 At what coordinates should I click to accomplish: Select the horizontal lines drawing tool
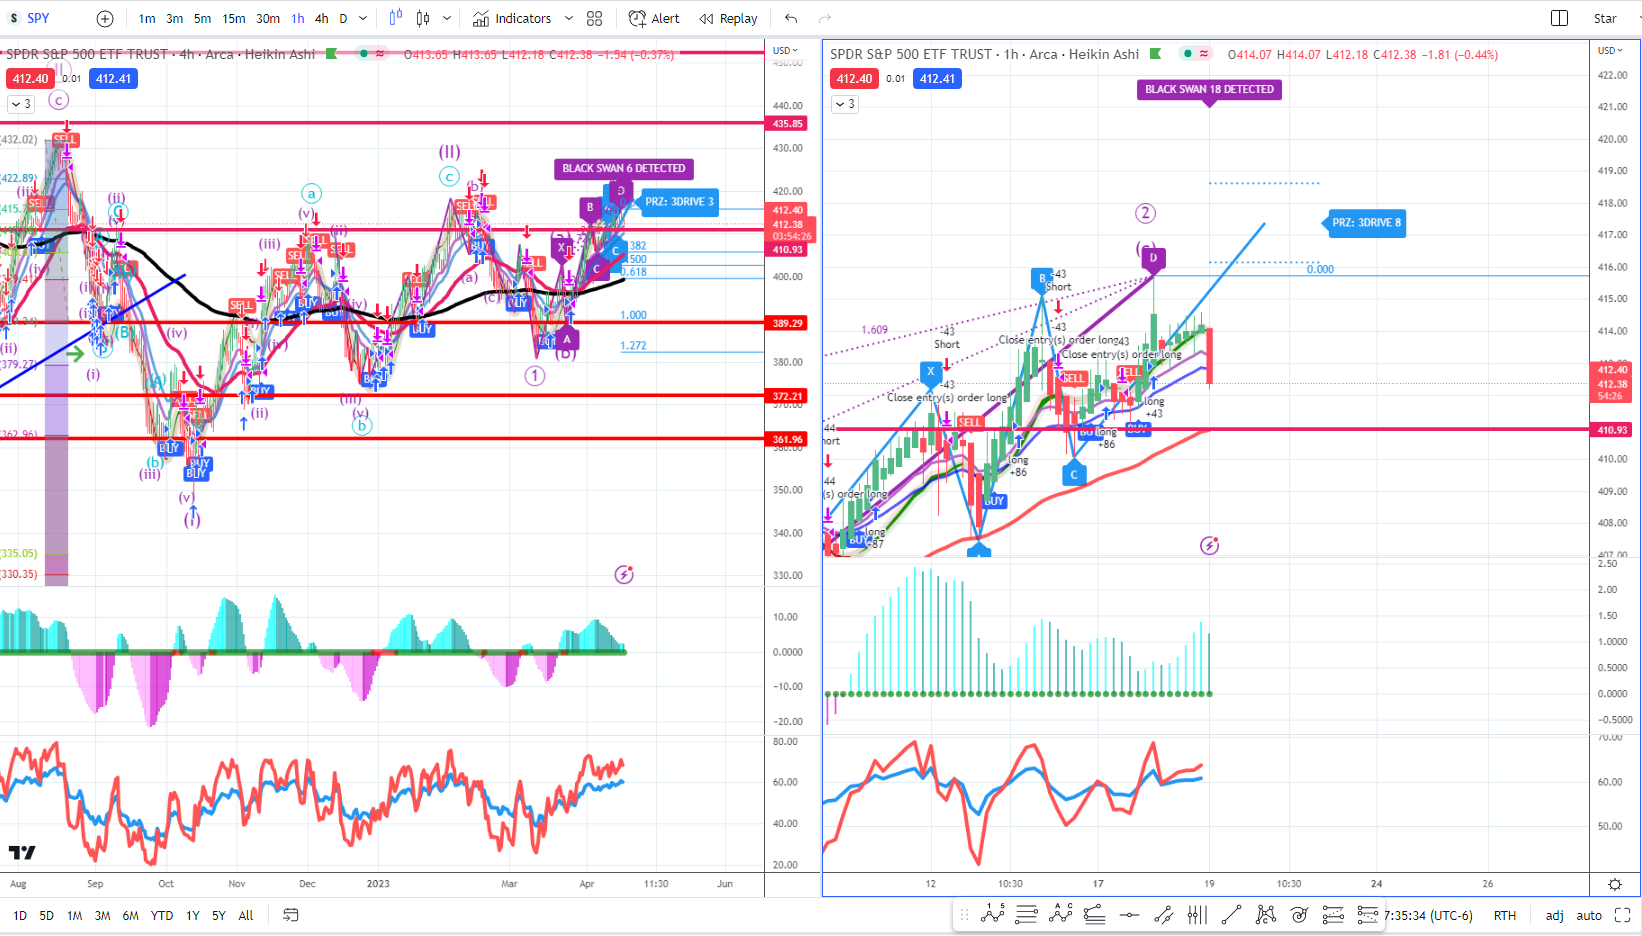[1027, 914]
